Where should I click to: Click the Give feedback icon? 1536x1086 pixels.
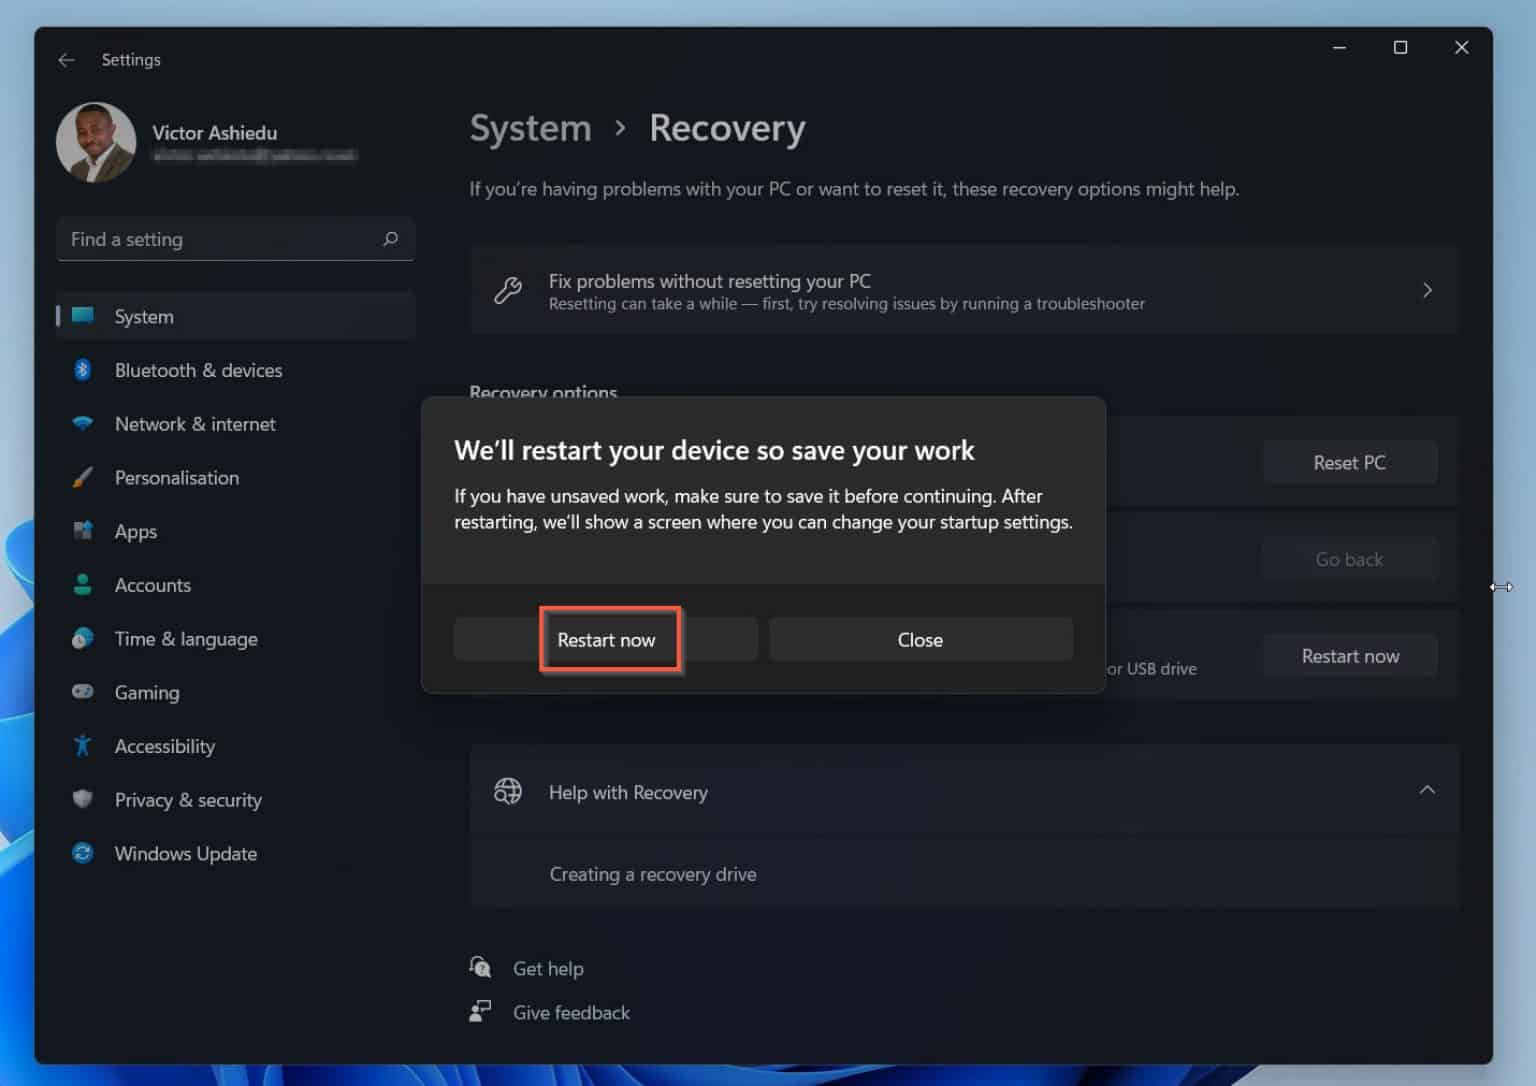click(x=481, y=1011)
